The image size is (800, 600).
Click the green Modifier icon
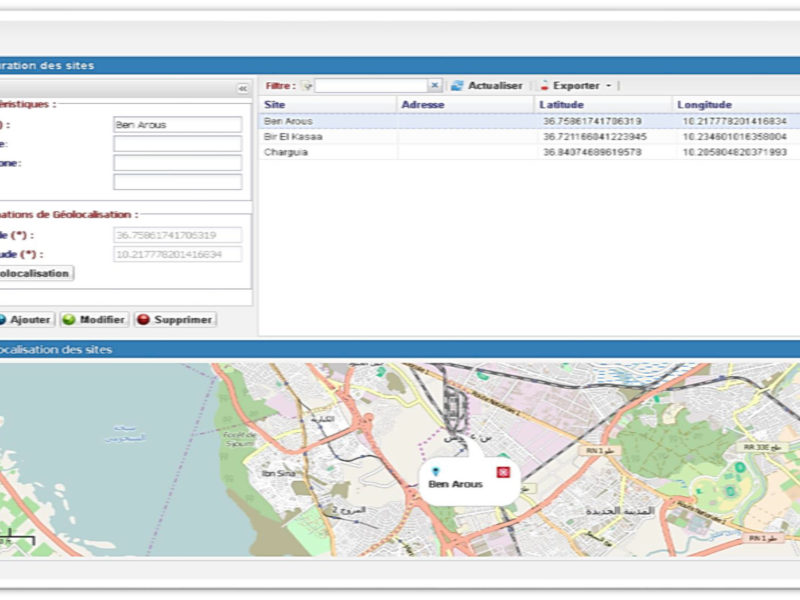pyautogui.click(x=68, y=320)
